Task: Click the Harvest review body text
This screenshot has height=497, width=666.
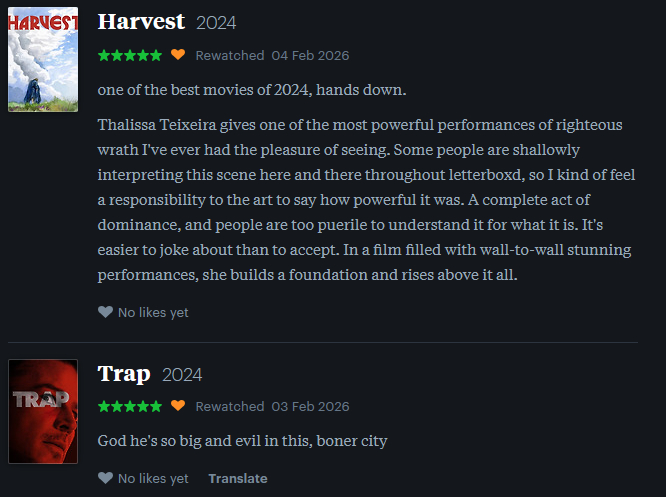Action: [x=360, y=194]
